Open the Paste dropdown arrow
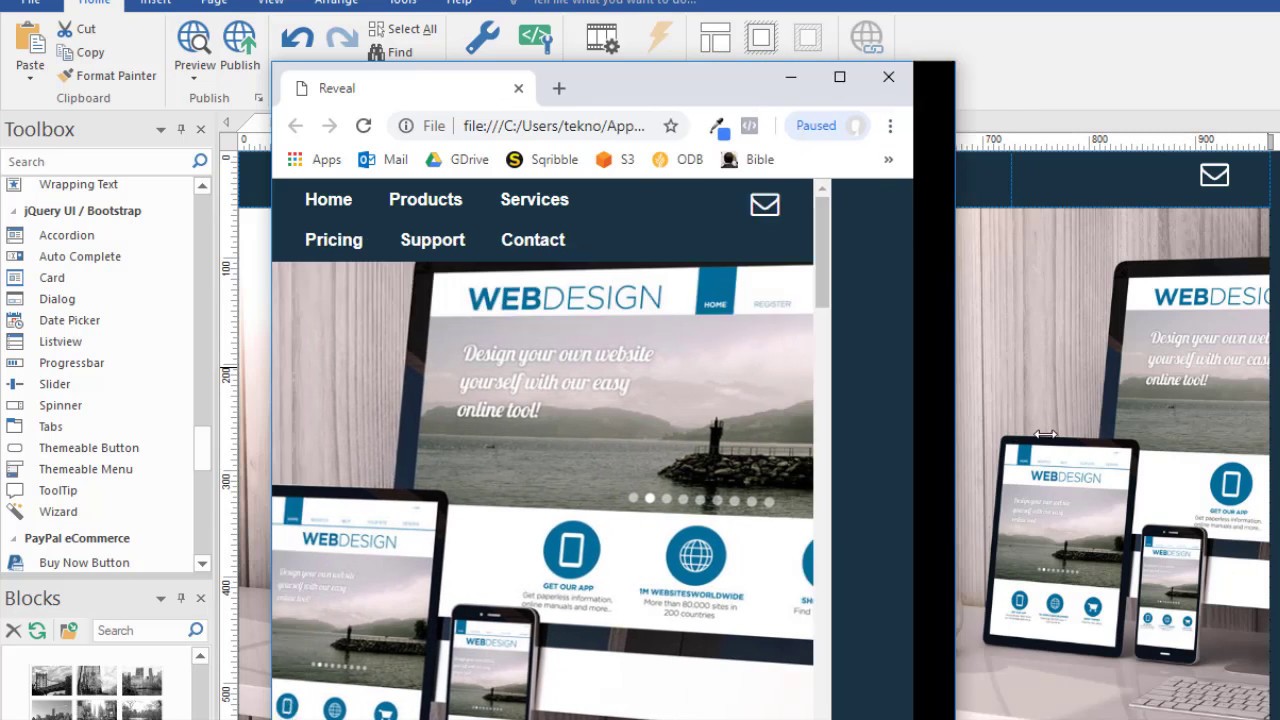The width and height of the screenshot is (1280, 720). pos(30,78)
